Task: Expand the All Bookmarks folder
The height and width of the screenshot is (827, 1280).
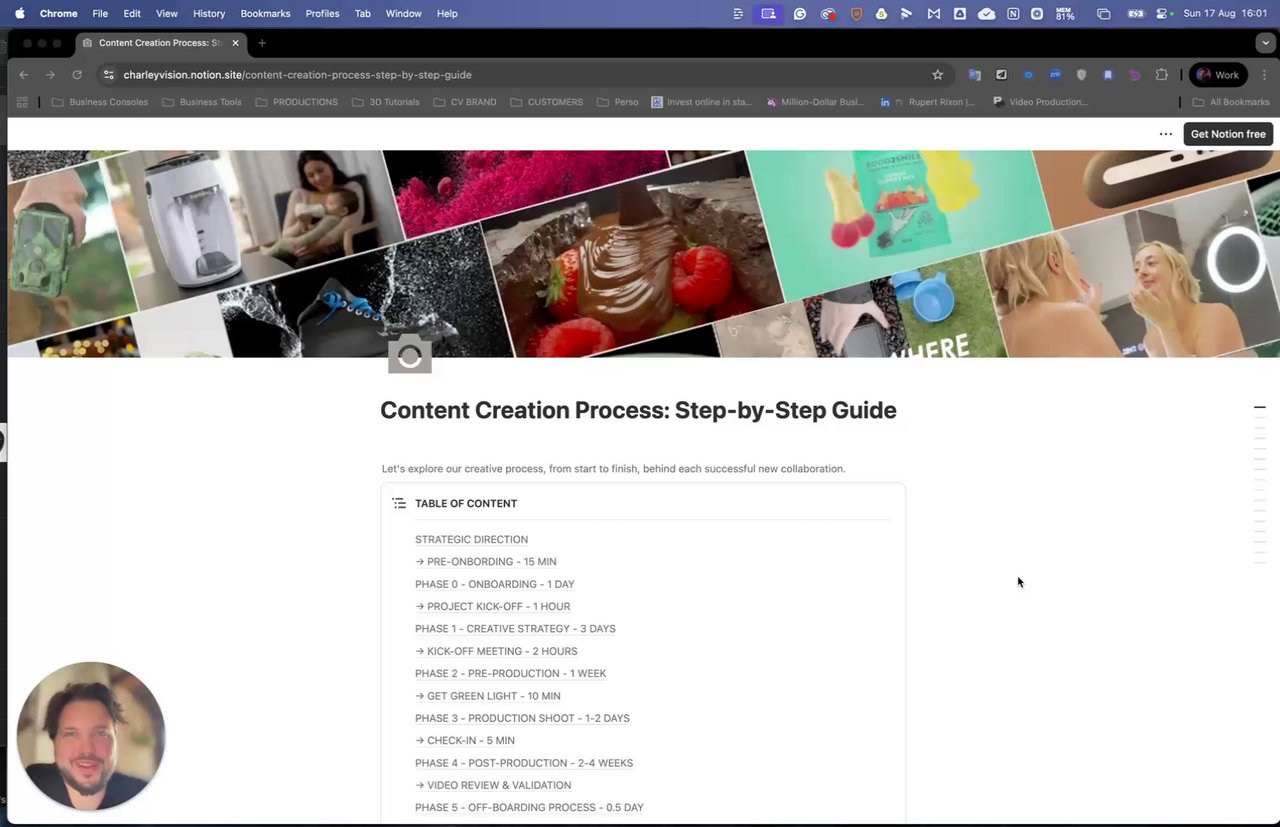Action: point(1231,102)
